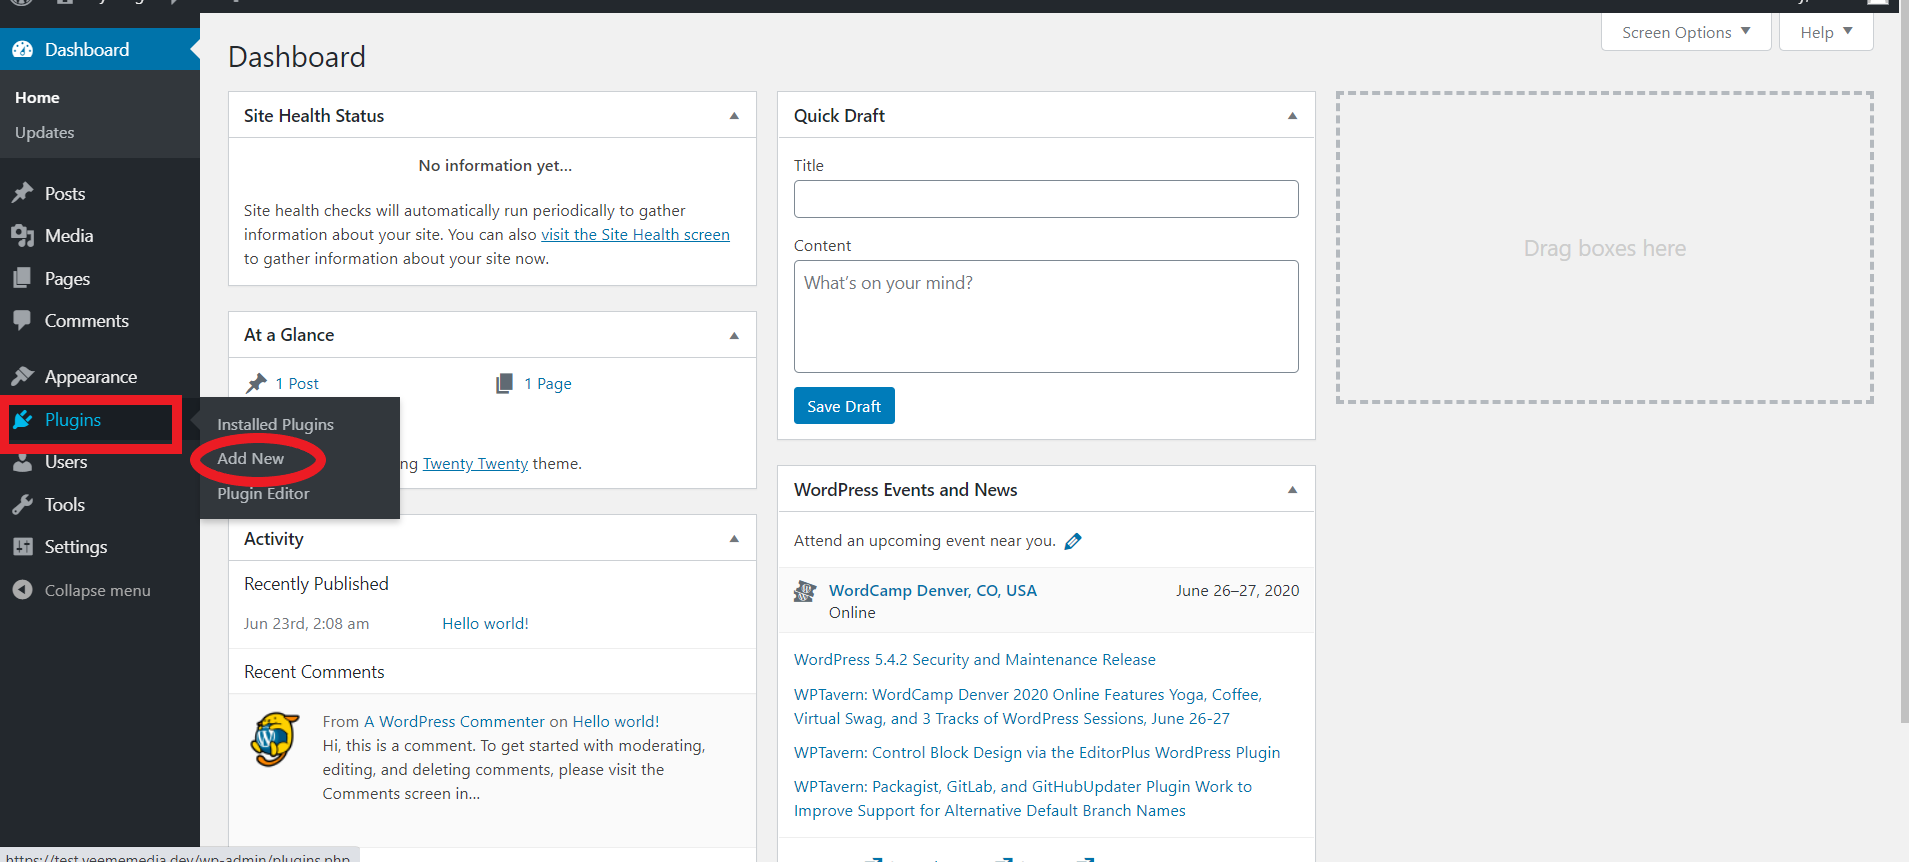This screenshot has height=862, width=1909.
Task: Open WPTavern Packagist, GitLab, GitHubUpdater article
Action: (x=1023, y=798)
